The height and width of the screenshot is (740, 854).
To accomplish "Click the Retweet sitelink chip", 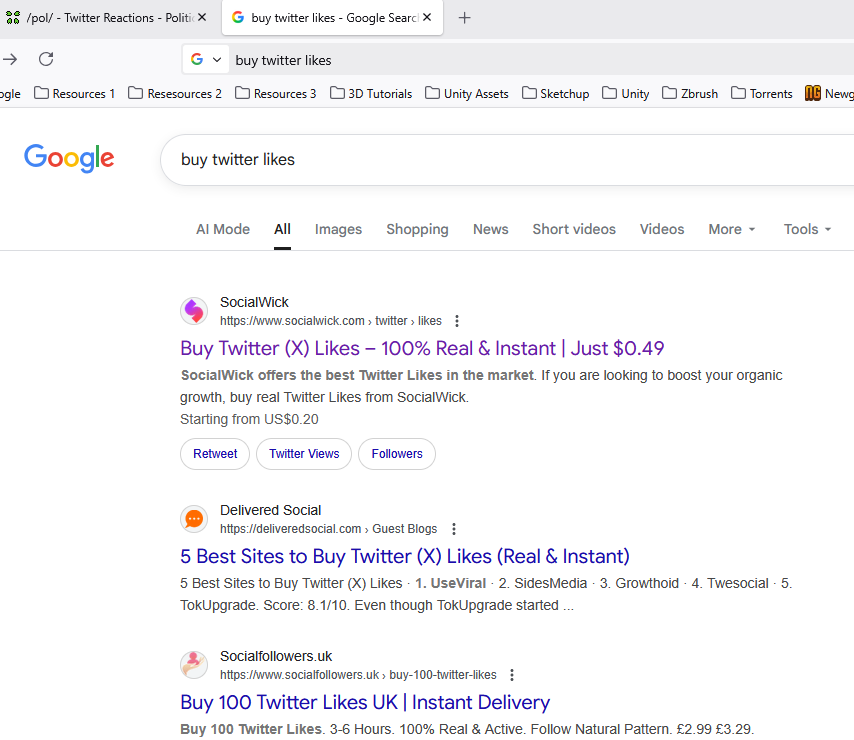I will click(215, 454).
